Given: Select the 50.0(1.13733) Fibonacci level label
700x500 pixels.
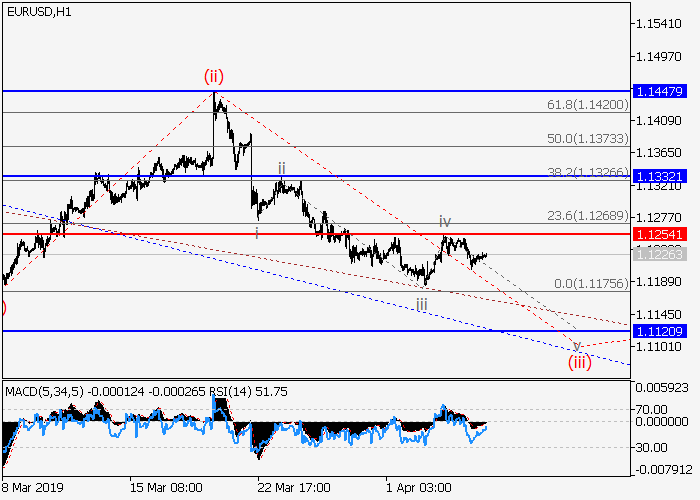Looking at the screenshot, I should click(x=587, y=138).
